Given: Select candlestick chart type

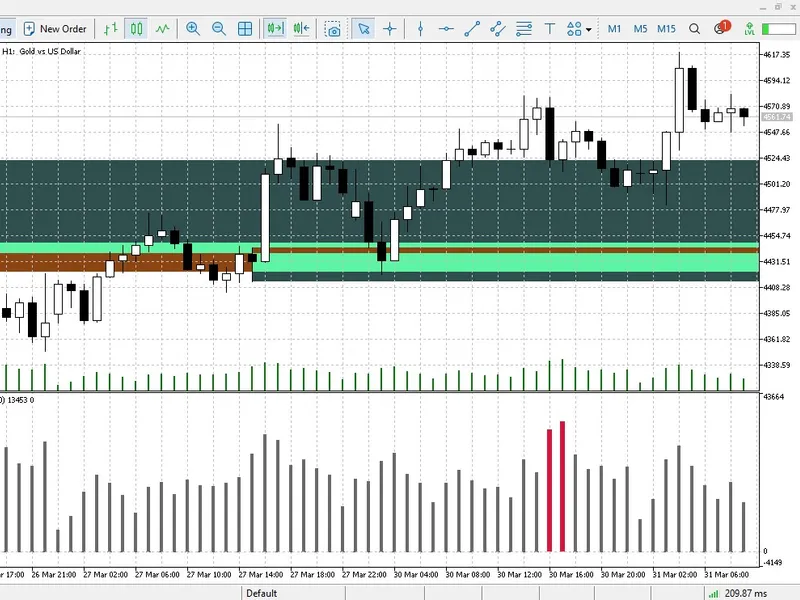Looking at the screenshot, I should [x=136, y=29].
